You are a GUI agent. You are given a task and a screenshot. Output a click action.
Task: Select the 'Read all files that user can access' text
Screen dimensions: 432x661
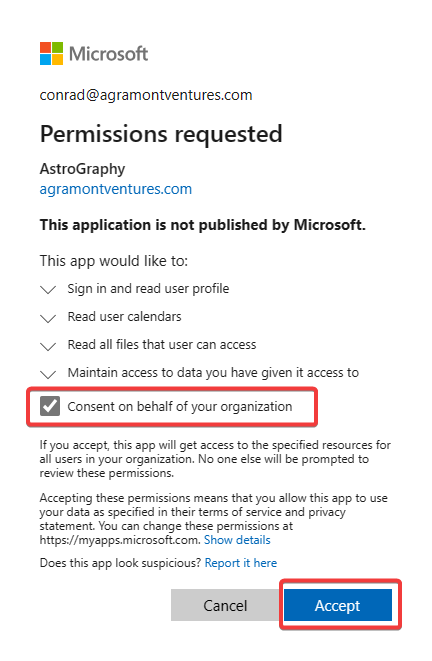pos(162,345)
